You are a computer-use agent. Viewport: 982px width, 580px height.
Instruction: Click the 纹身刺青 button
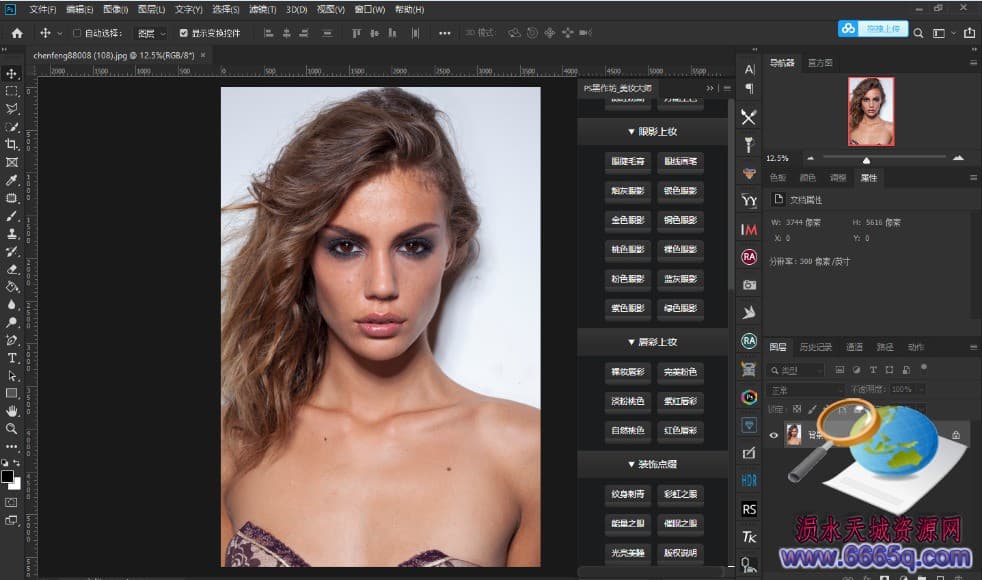coord(628,494)
